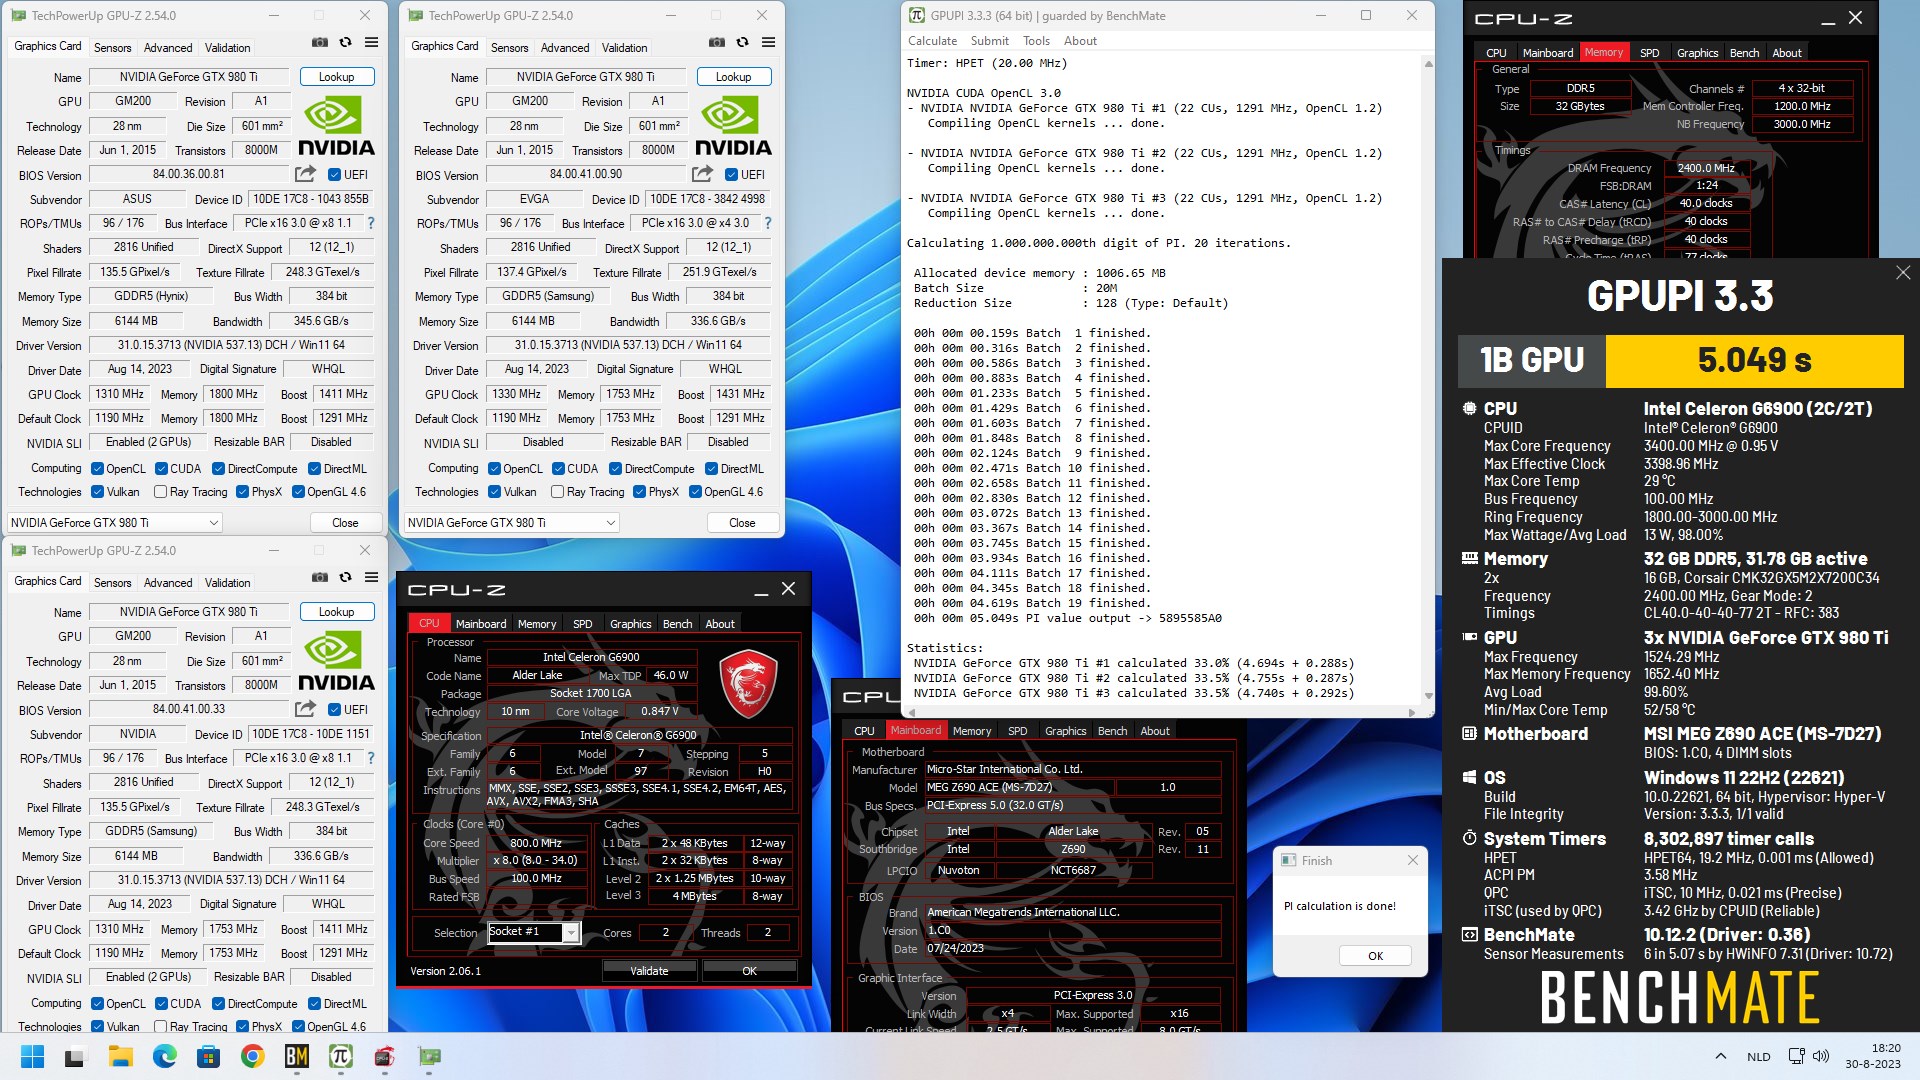Click volume icon in system tray
Viewport: 1920px width, 1080px height.
pos(1821,1056)
